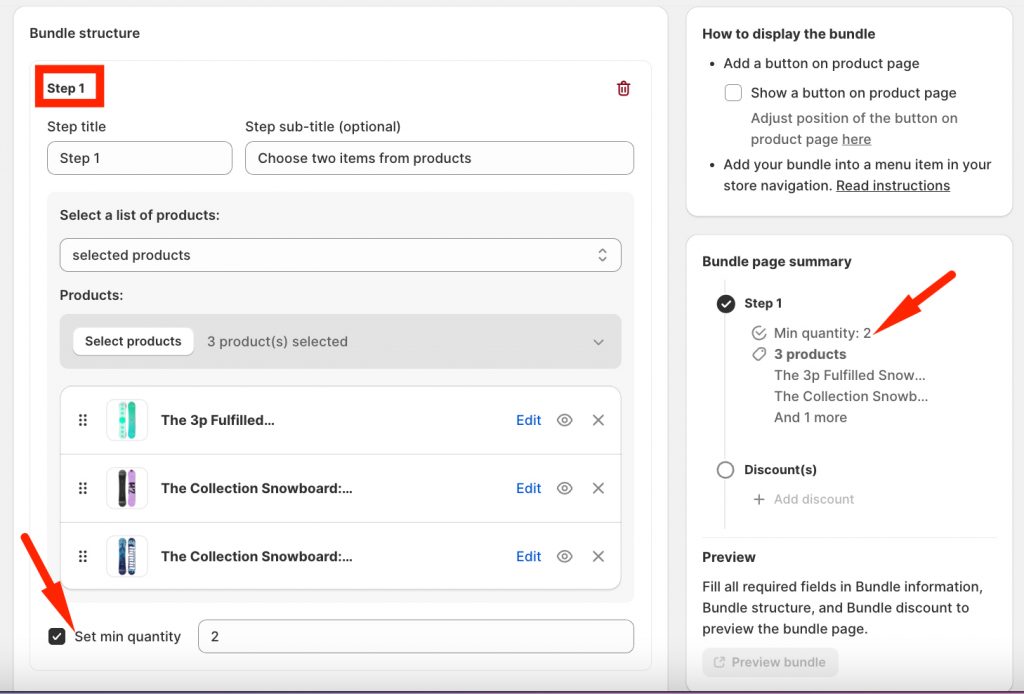Viewport: 1024px width, 694px height.
Task: Click drag handle of the third snowboard product
Action: (x=83, y=556)
